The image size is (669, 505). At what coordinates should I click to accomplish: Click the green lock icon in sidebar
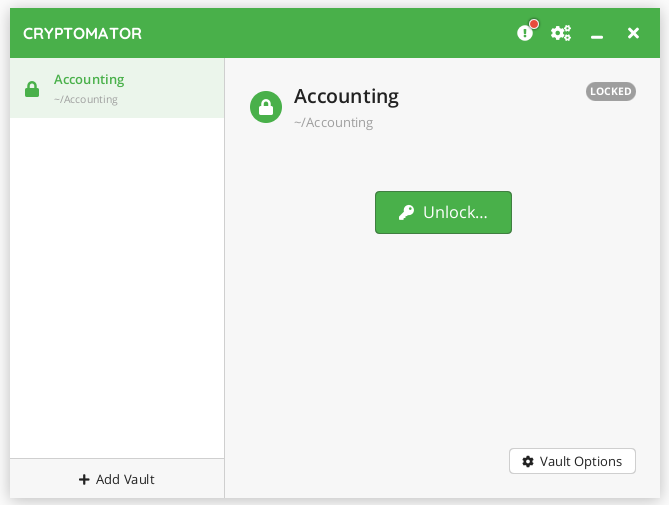pyautogui.click(x=32, y=89)
